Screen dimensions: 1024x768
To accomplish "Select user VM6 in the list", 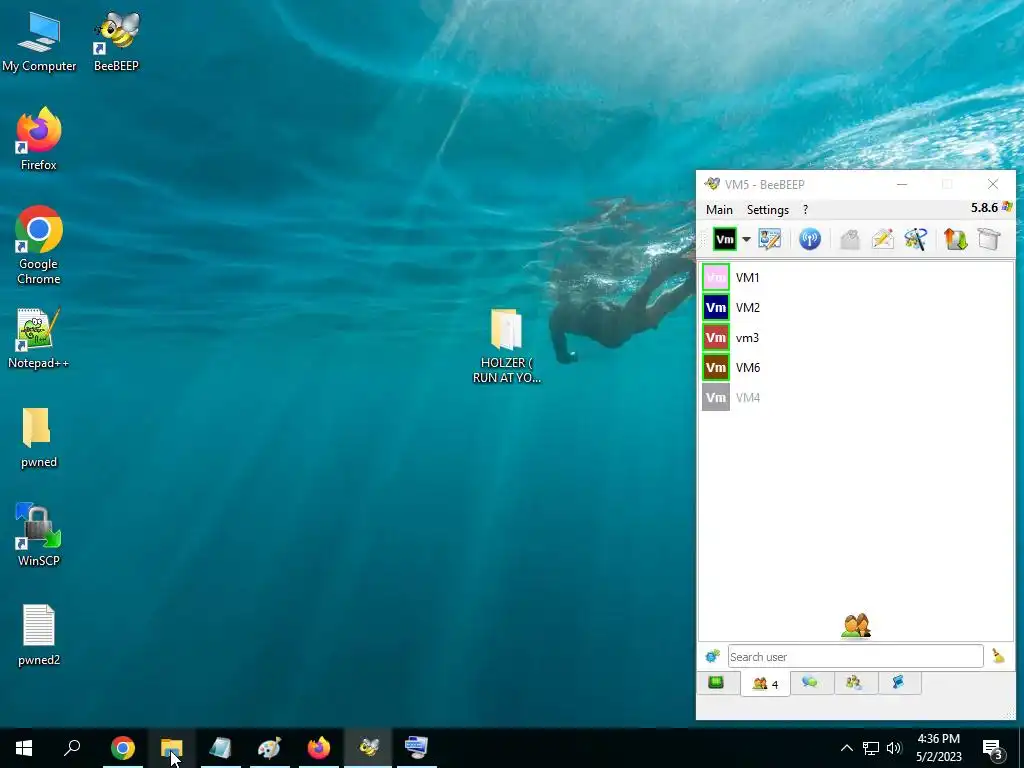I will coord(856,368).
